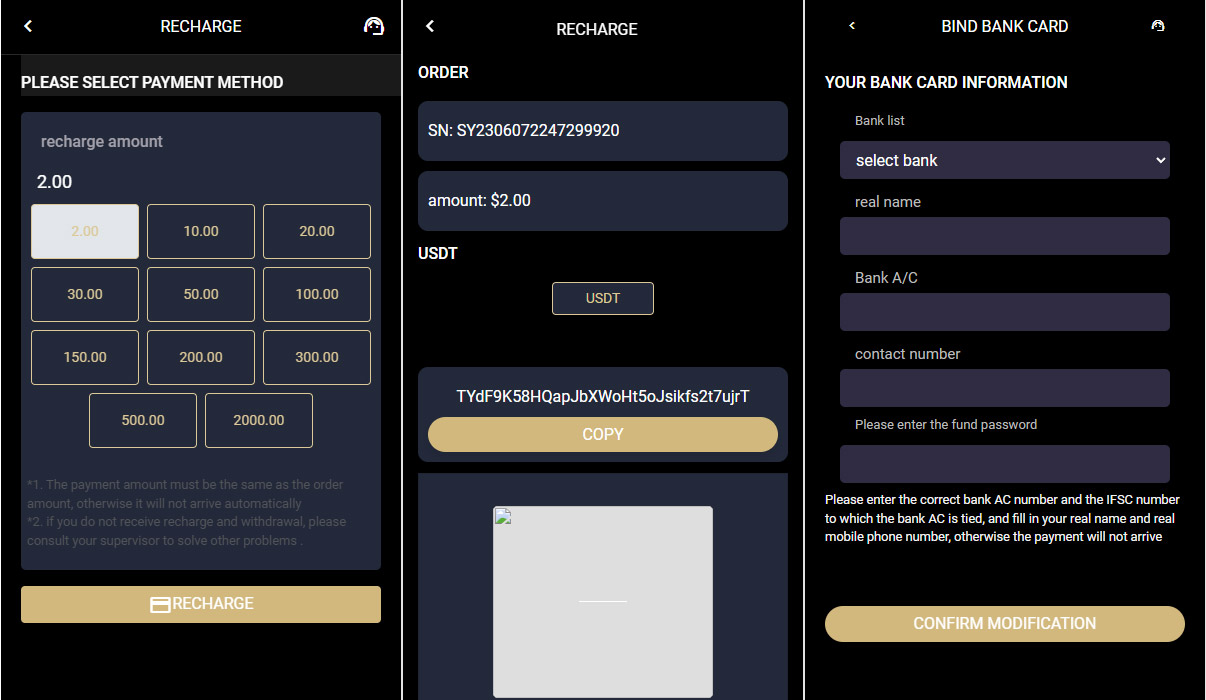Choose the 30.00 recharge amount
This screenshot has width=1206, height=700.
(x=85, y=294)
